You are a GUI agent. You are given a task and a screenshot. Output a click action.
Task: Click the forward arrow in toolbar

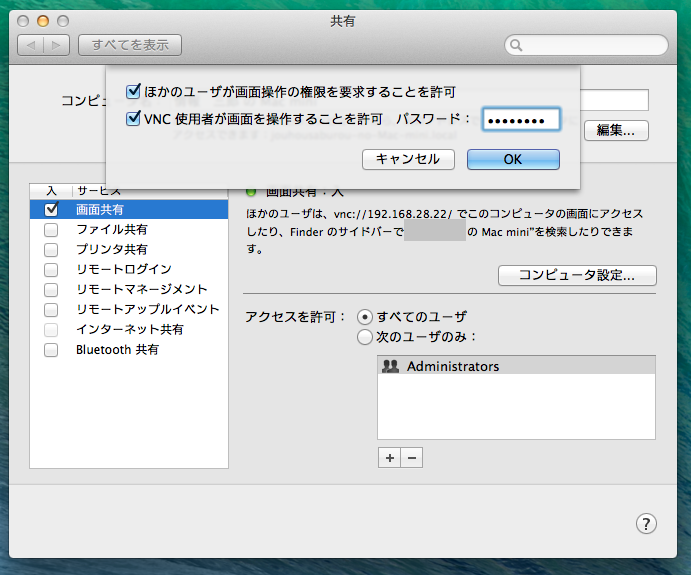click(x=56, y=45)
